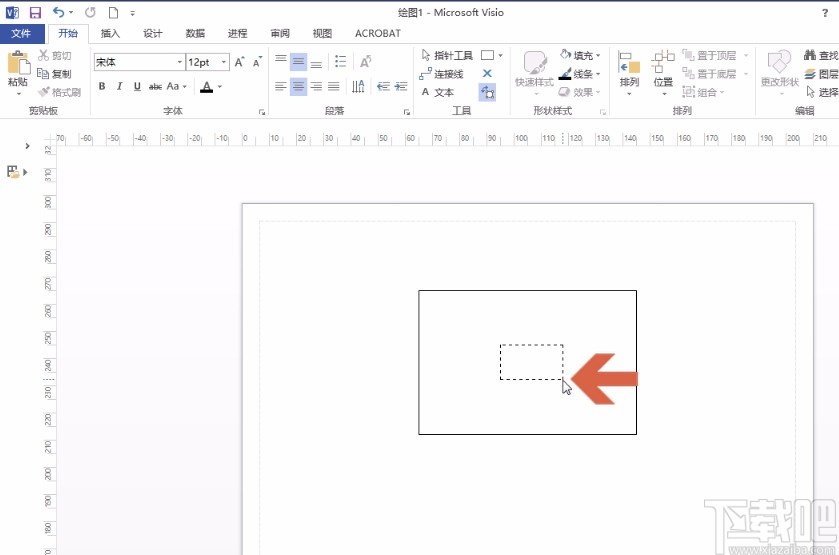Open the Fill (填充) dropdown
The image size is (839, 555).
coord(580,55)
